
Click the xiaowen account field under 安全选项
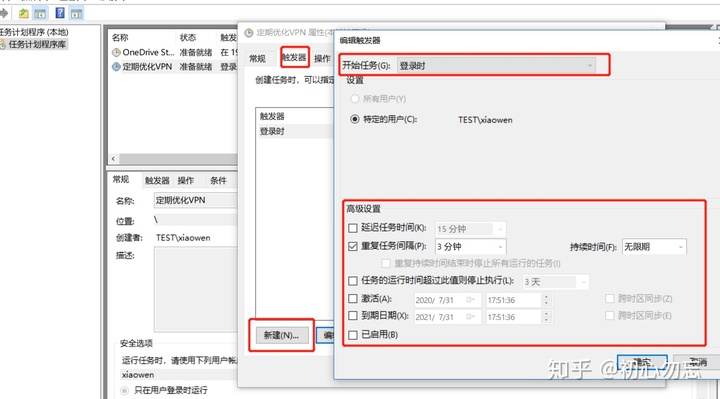point(179,375)
